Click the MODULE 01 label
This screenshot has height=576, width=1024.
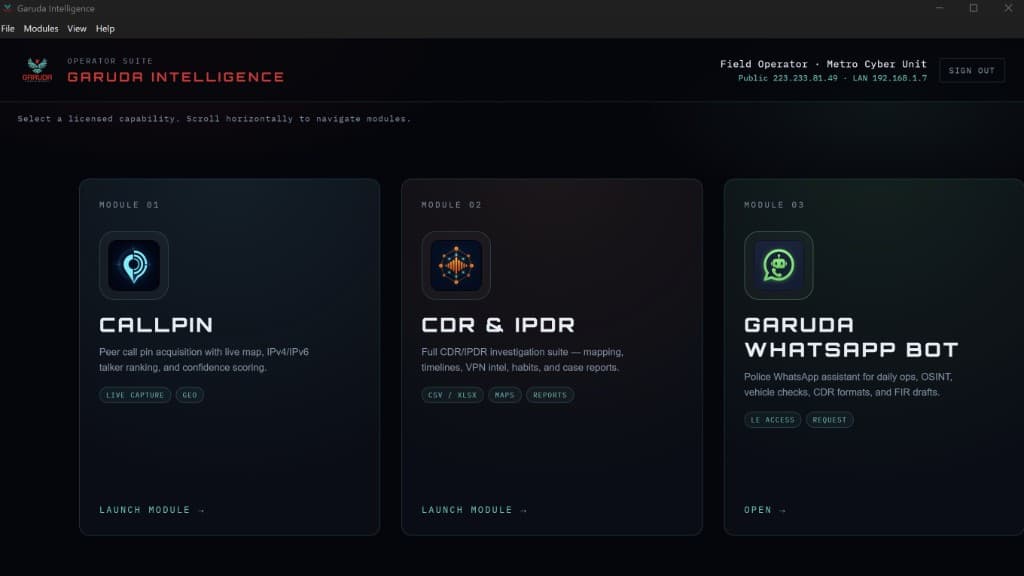coord(129,205)
